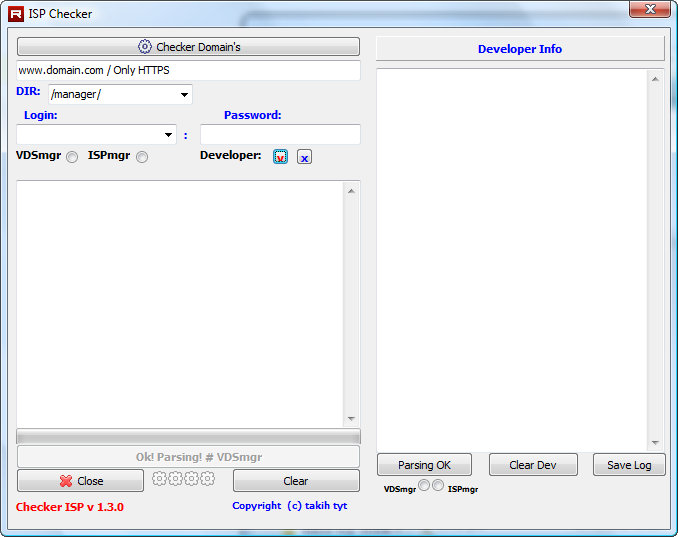
Task: Click scroll down arrow in left results box
Action: (351, 419)
